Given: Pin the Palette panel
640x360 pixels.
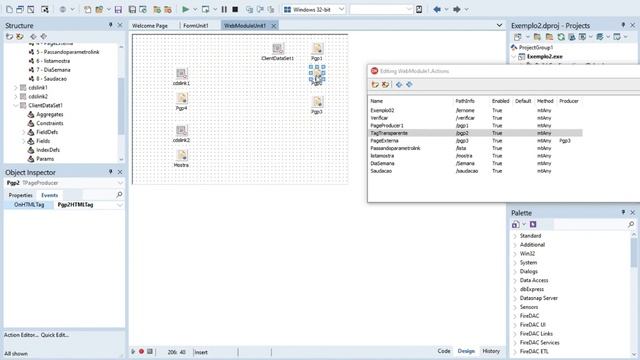Looking at the screenshot, I should tap(623, 213).
